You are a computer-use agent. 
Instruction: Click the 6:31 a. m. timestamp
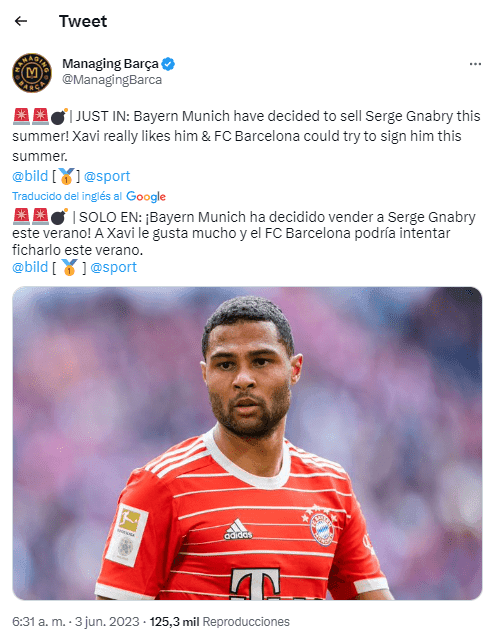pyautogui.click(x=39, y=622)
